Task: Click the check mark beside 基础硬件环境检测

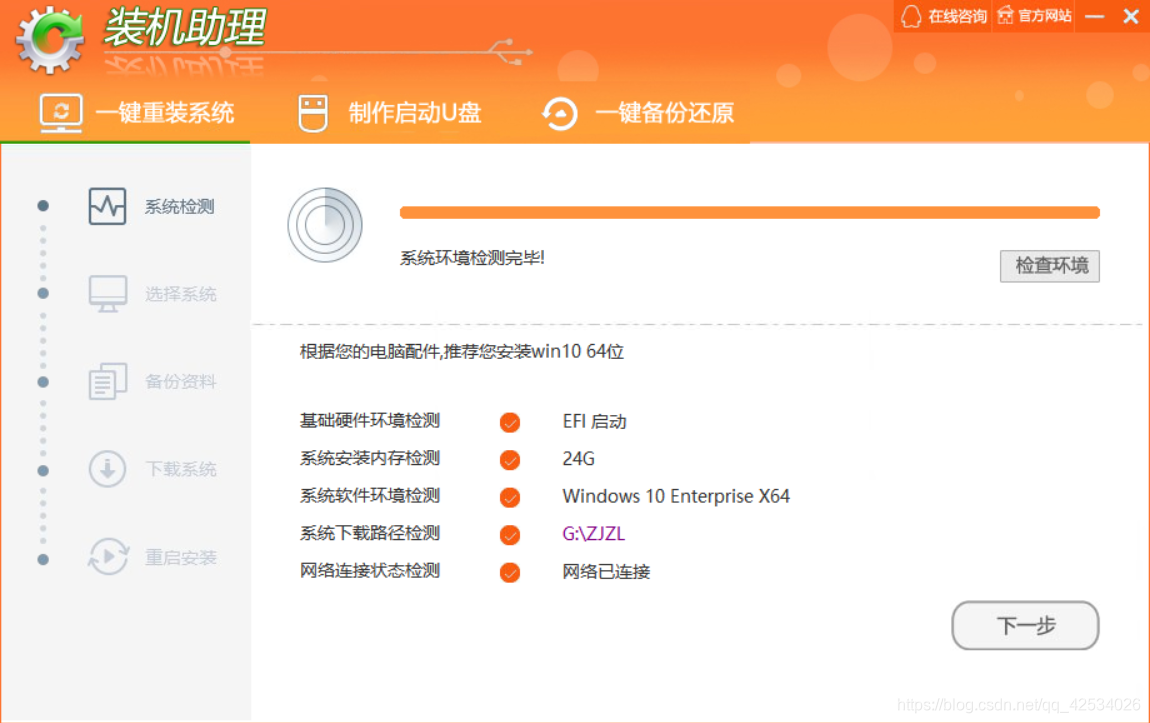Action: 510,422
